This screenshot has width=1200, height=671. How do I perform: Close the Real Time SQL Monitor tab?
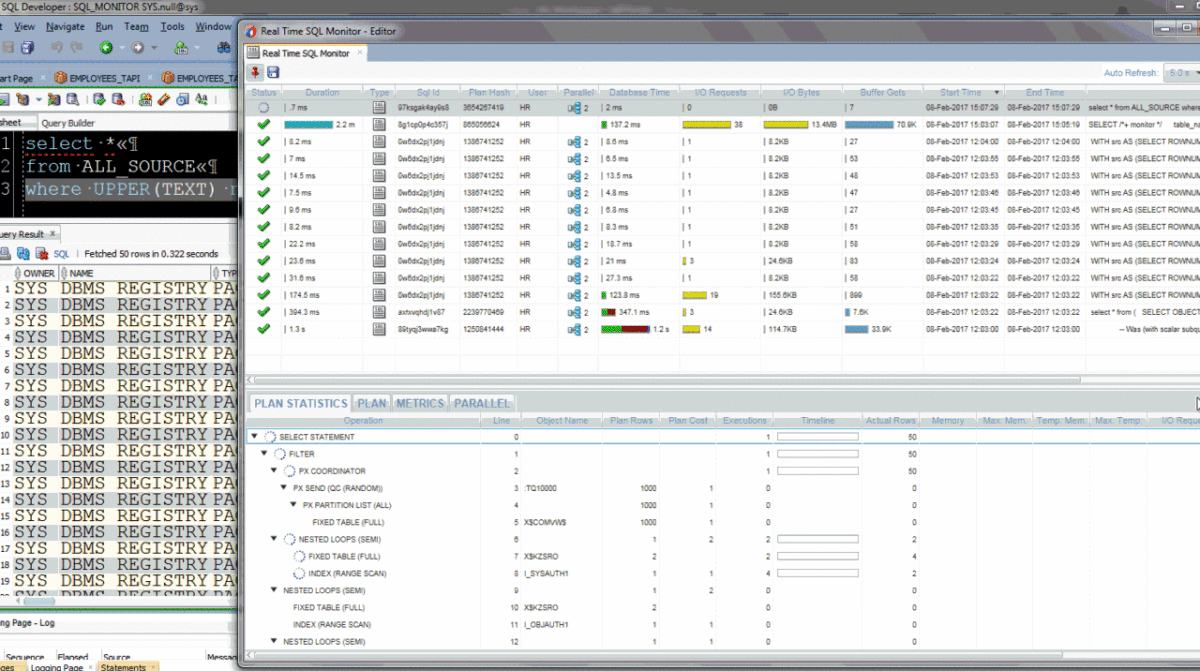(x=361, y=53)
